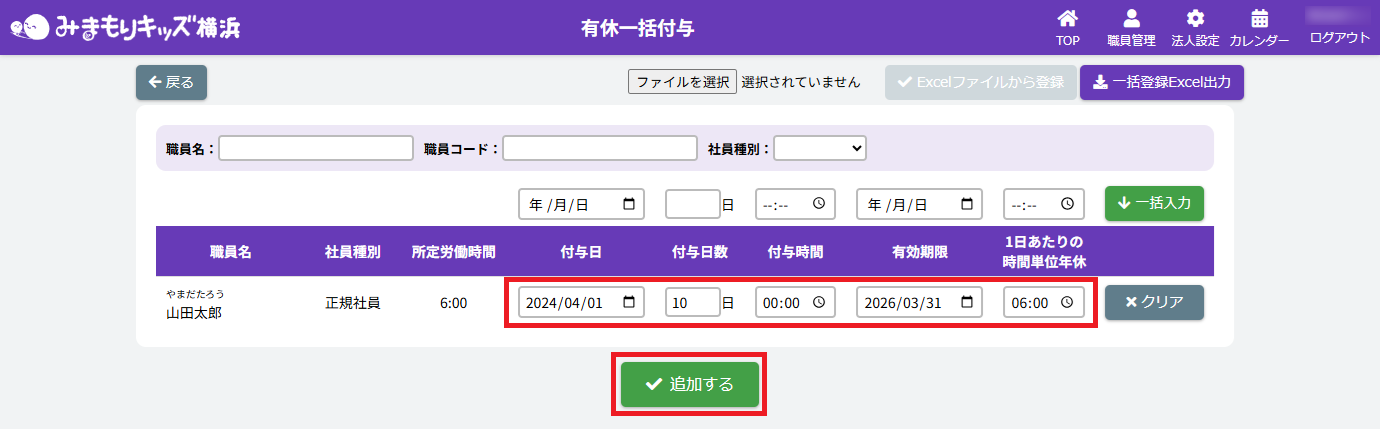Click the クリア button for 山田太郎

pos(1153,302)
